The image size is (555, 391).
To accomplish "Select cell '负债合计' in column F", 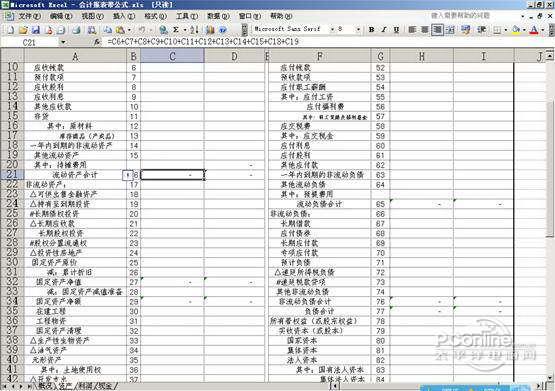I will coord(319,311).
